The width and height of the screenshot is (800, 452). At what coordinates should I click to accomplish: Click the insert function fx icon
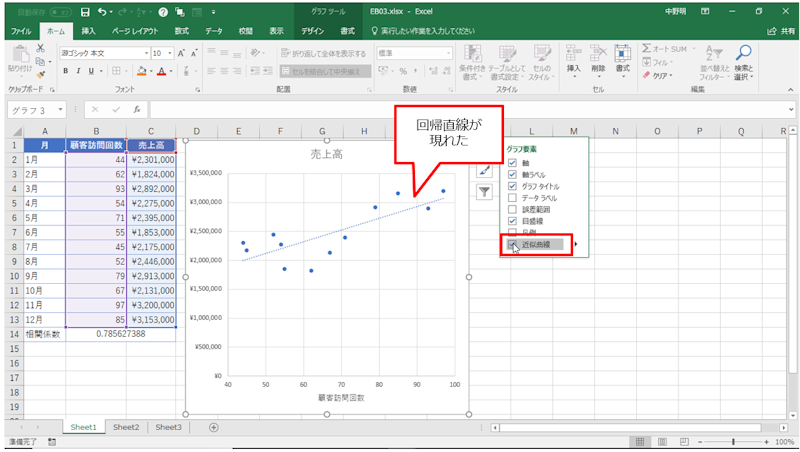[x=136, y=109]
